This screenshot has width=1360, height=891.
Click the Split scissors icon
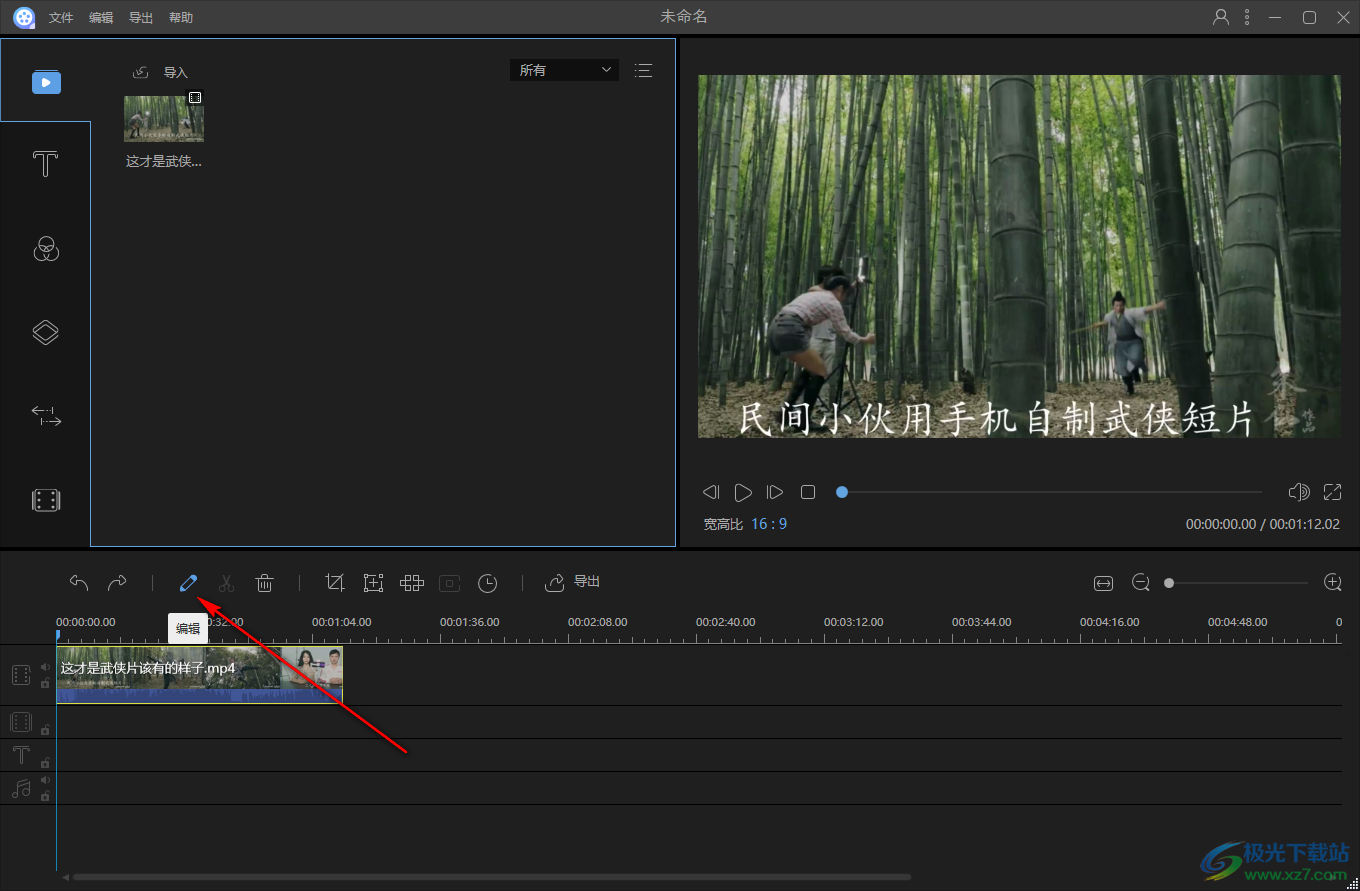click(226, 582)
